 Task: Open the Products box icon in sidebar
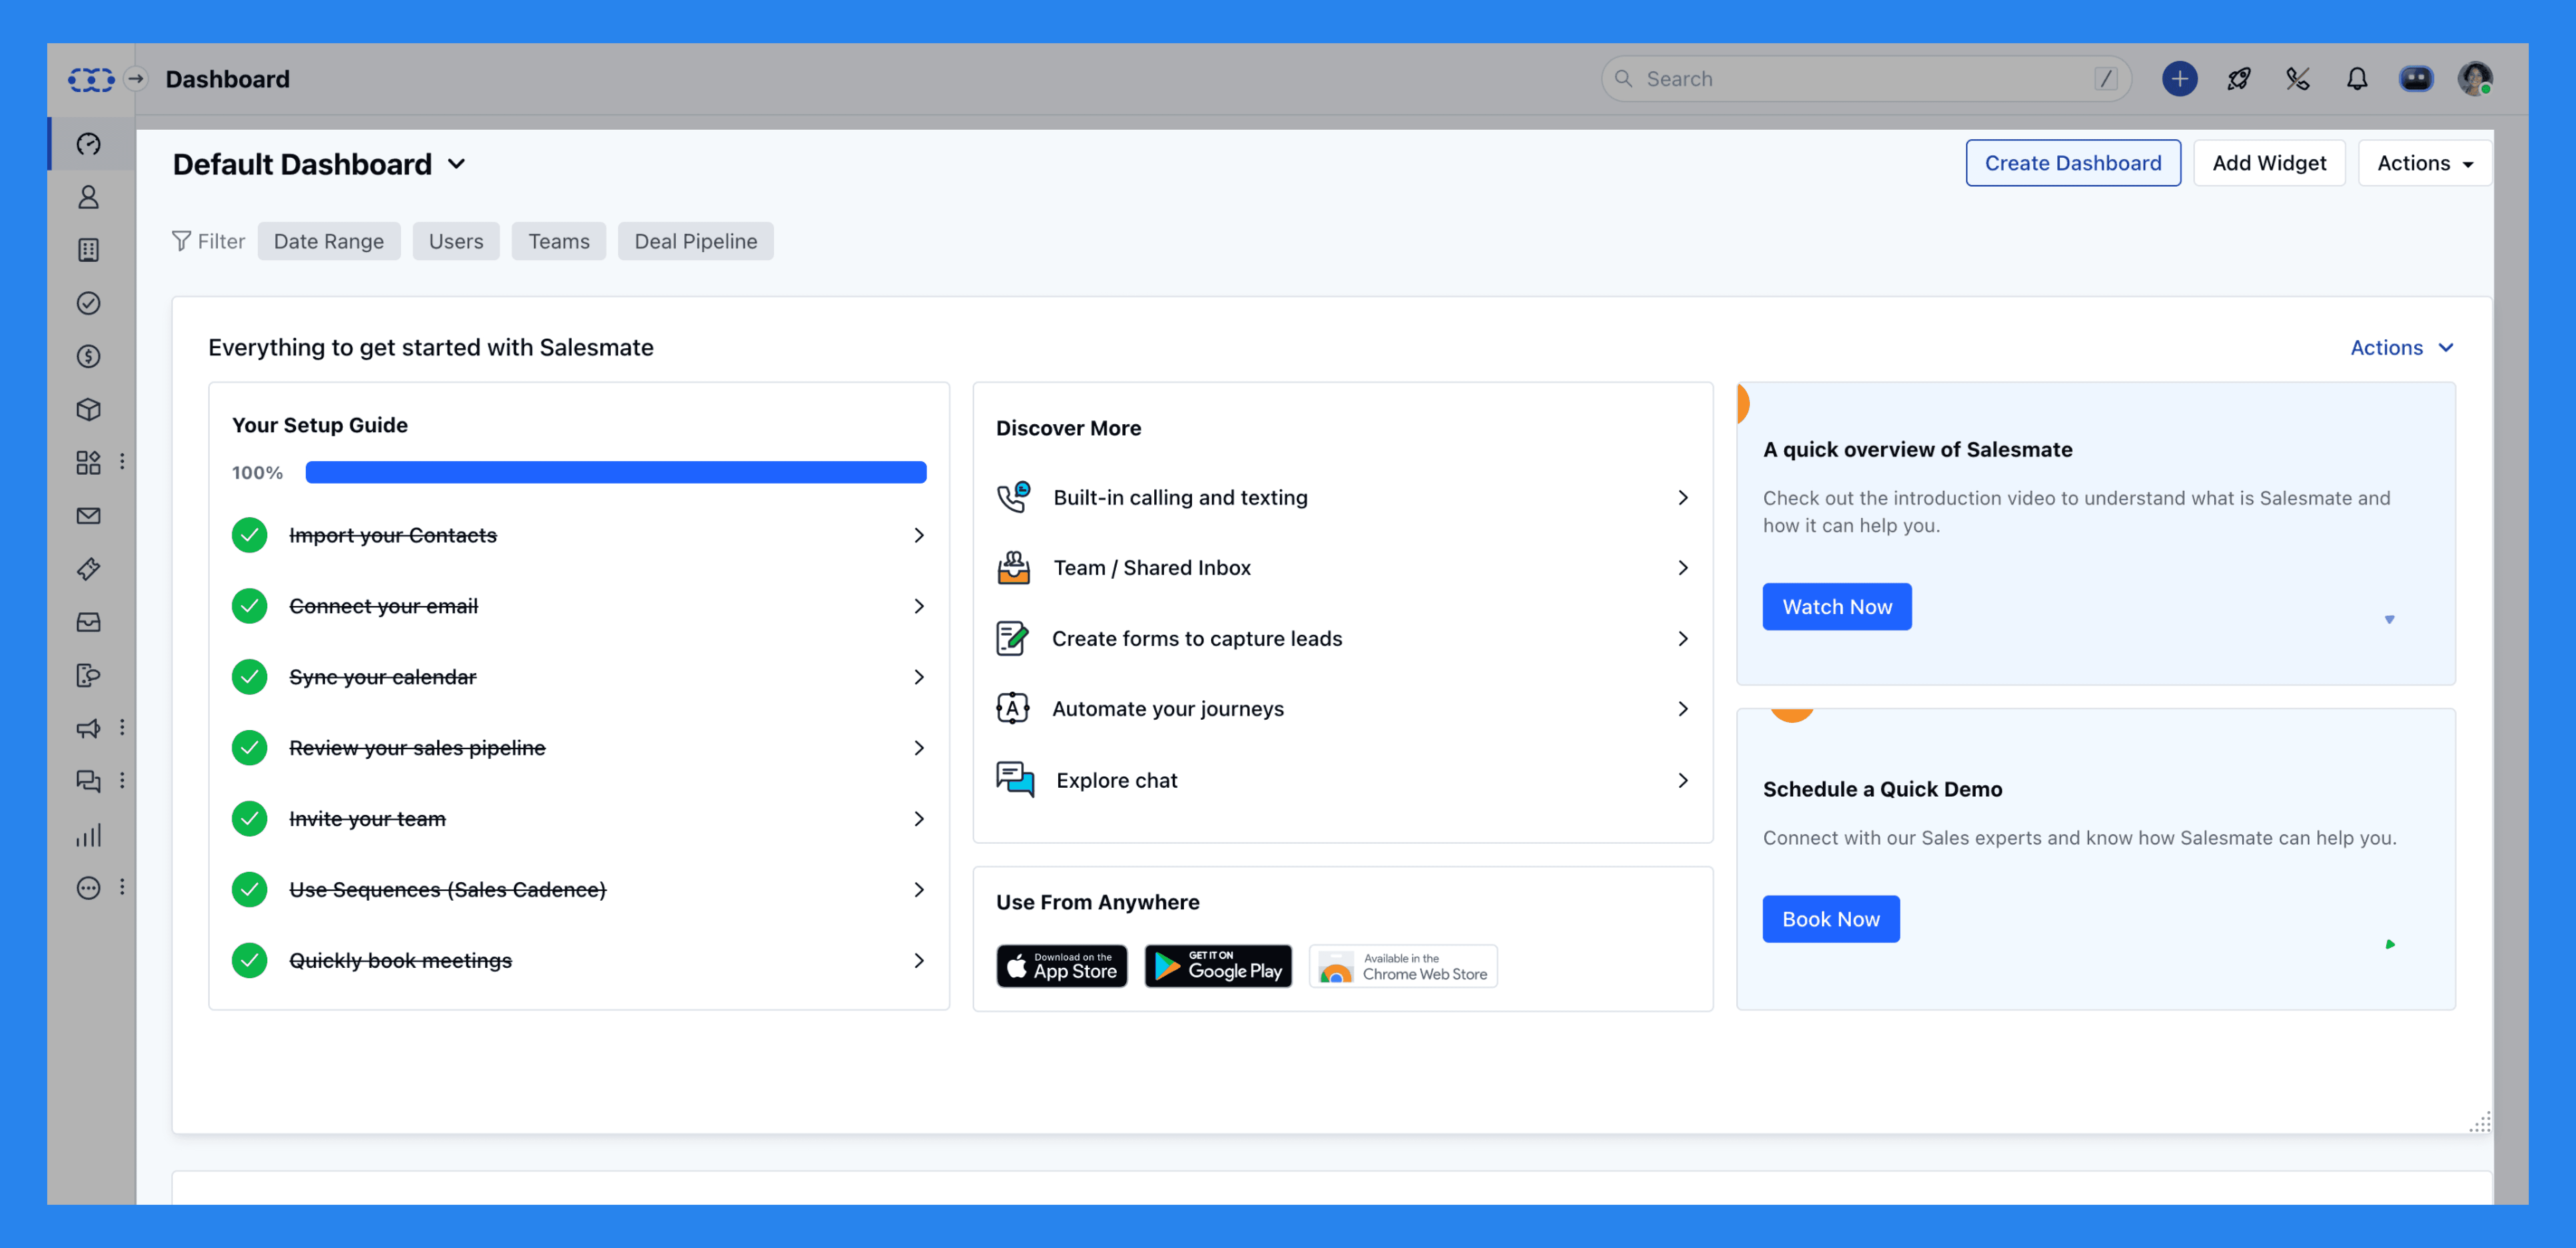(x=89, y=409)
